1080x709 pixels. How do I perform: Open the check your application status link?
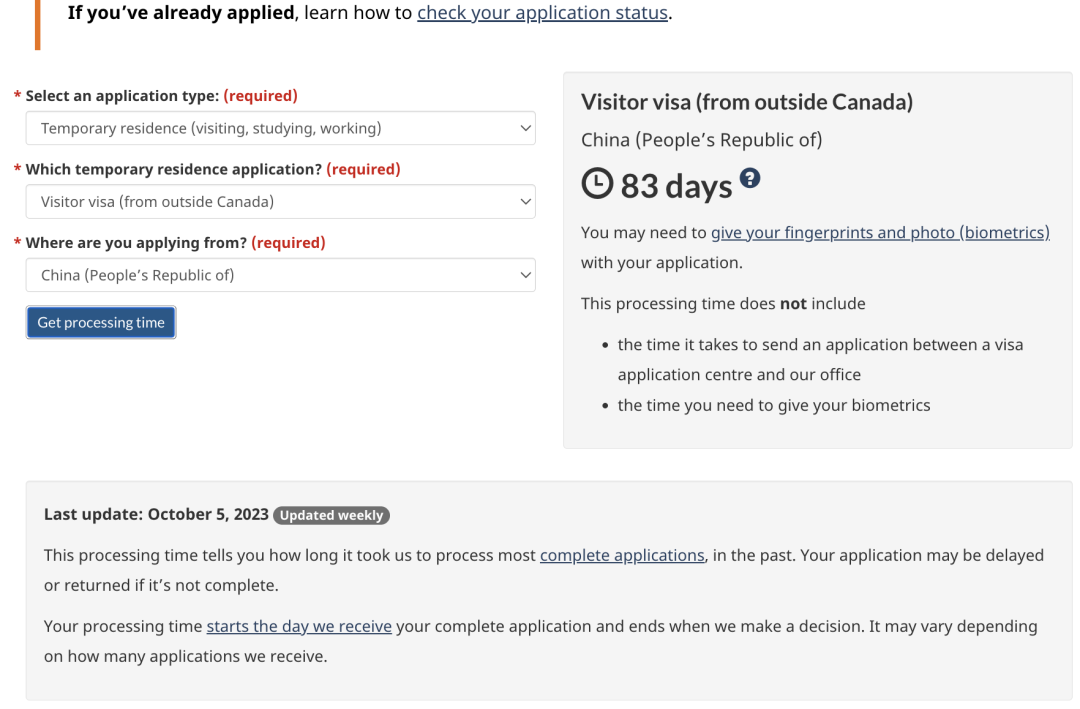pos(542,14)
